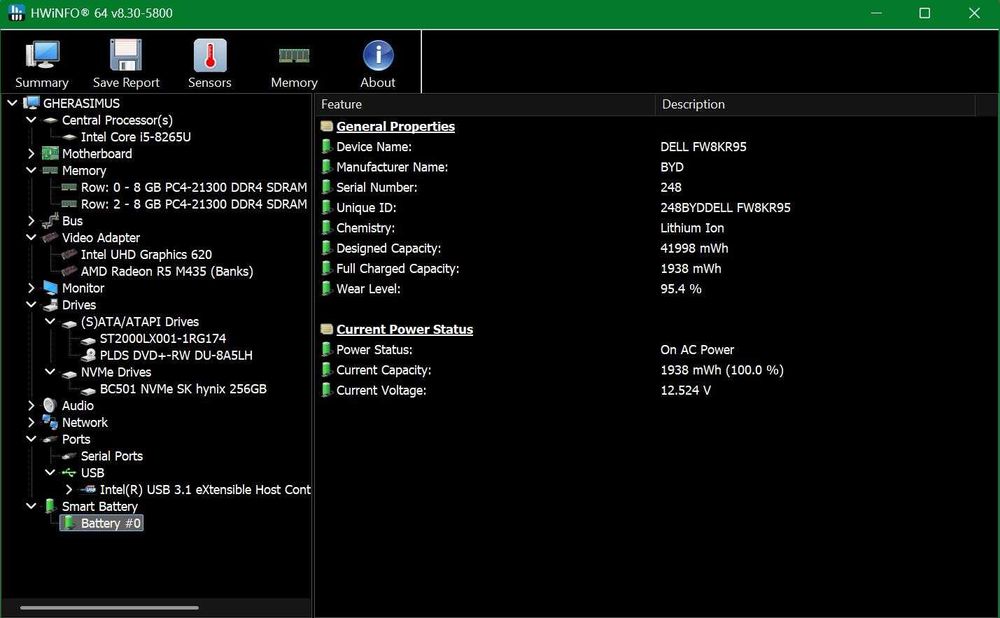Screen dimensions: 1000x618
Task: Open Sensors thermometer icon
Action: (x=210, y=55)
